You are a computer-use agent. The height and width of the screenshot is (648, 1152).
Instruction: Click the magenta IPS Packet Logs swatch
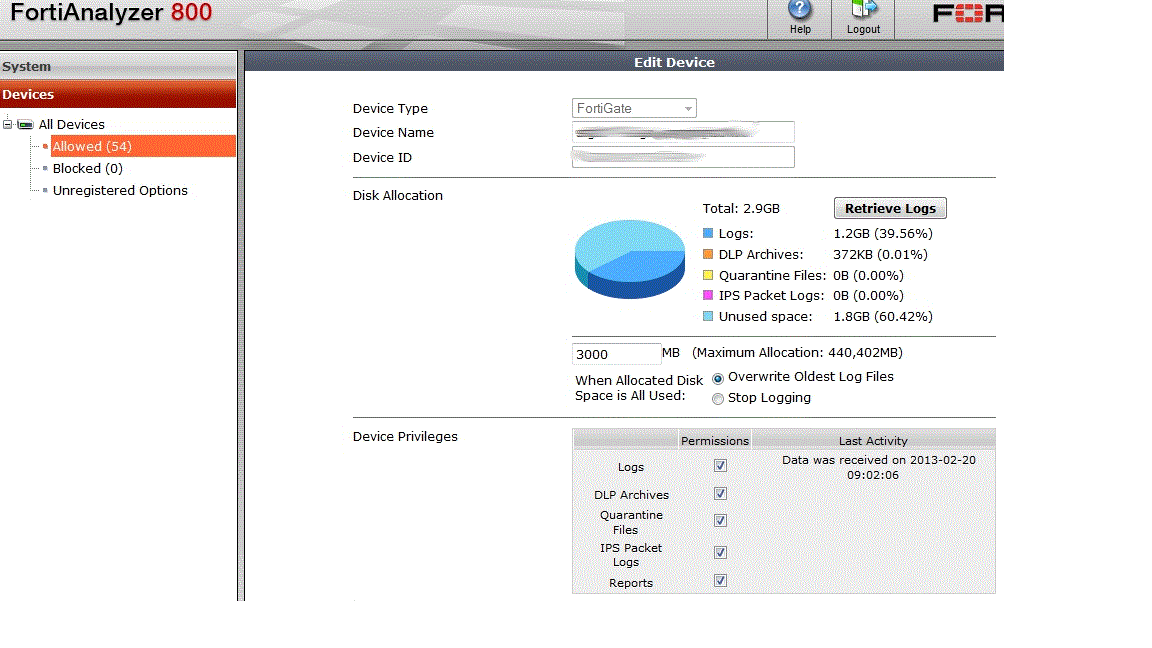point(708,295)
